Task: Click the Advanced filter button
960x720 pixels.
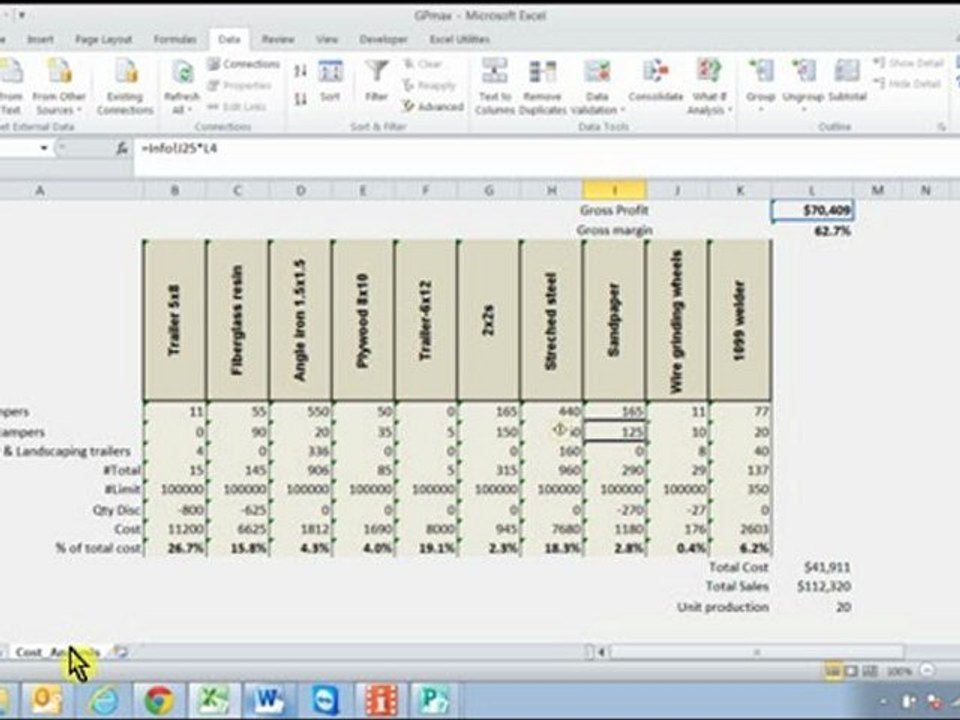Action: [433, 107]
